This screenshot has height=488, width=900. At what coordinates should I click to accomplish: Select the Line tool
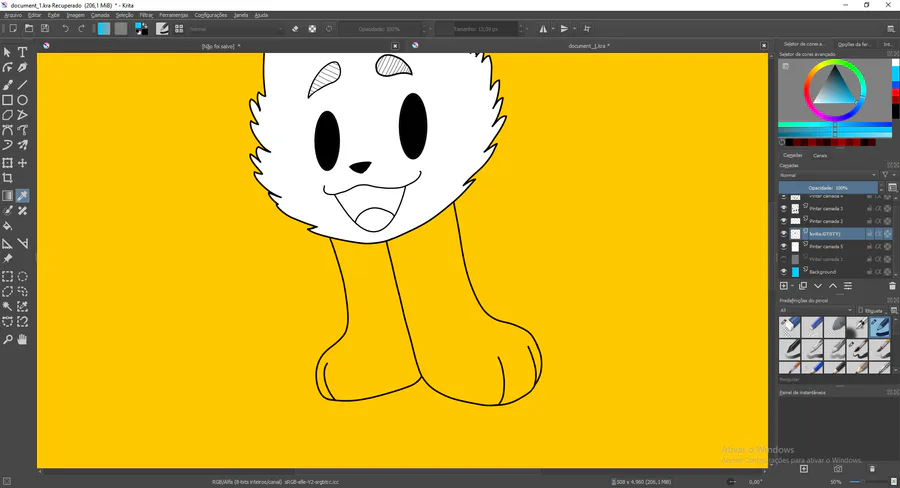(x=22, y=85)
